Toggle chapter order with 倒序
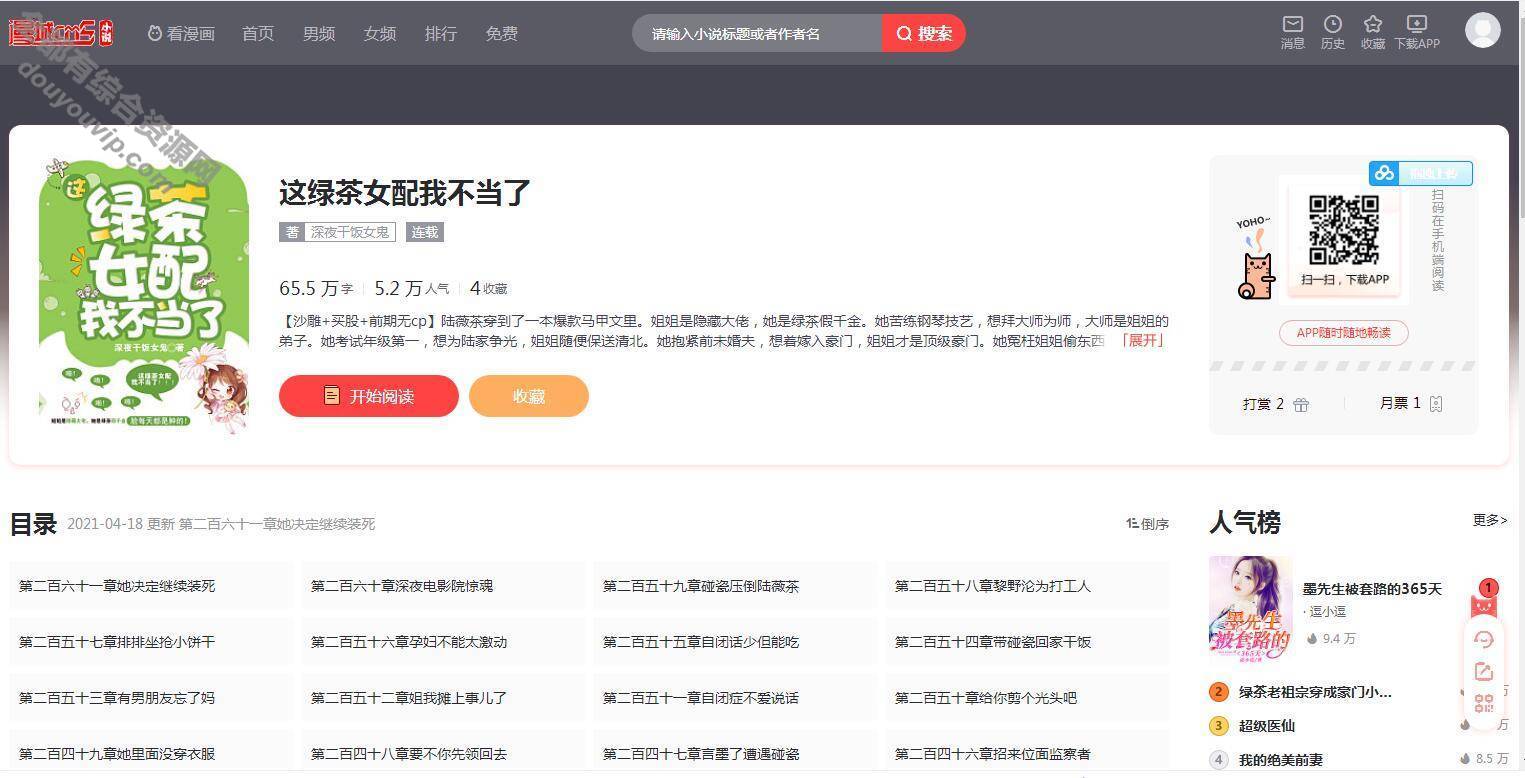This screenshot has height=778, width=1525. coord(1147,524)
